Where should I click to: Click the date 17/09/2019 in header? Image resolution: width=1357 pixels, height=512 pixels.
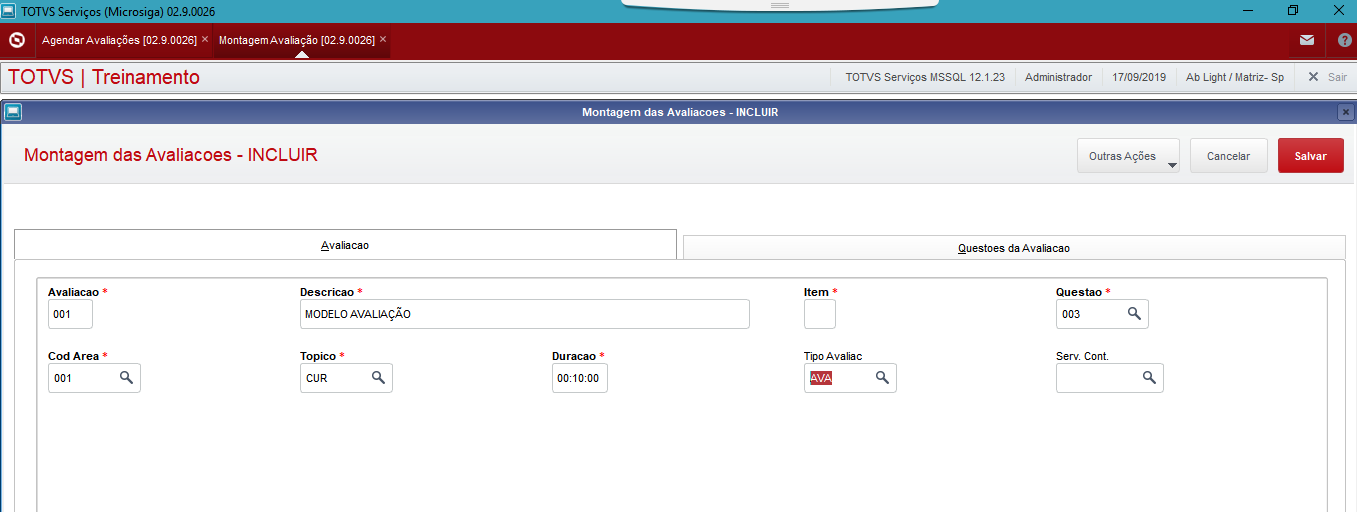[1139, 77]
